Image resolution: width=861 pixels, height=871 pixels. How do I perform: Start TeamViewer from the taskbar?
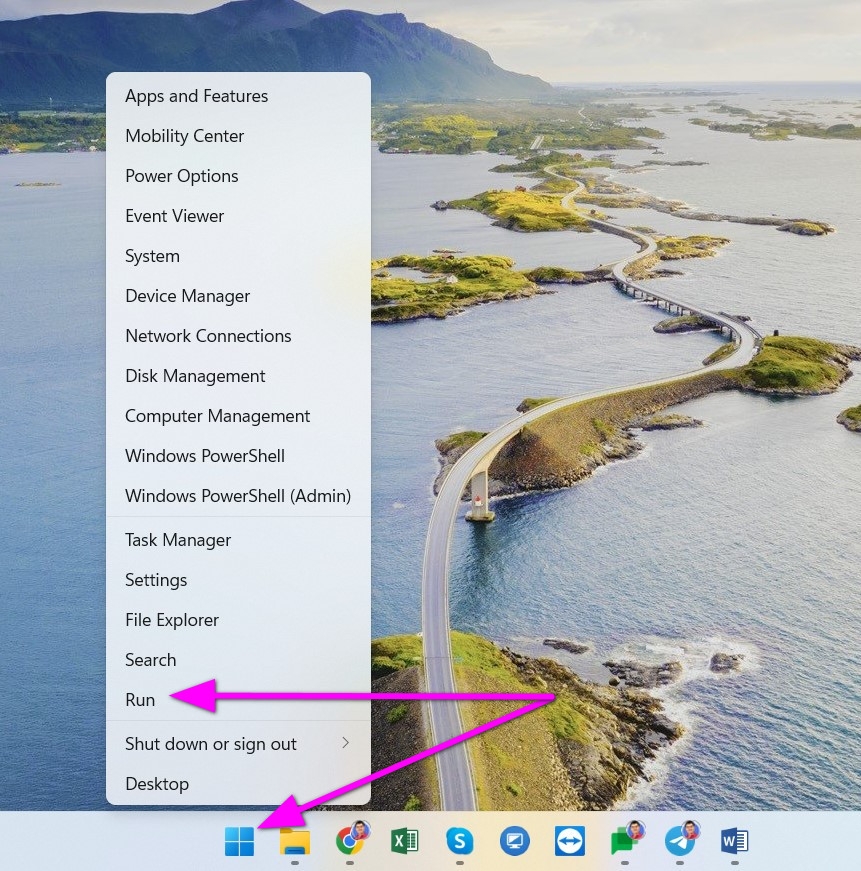click(569, 841)
